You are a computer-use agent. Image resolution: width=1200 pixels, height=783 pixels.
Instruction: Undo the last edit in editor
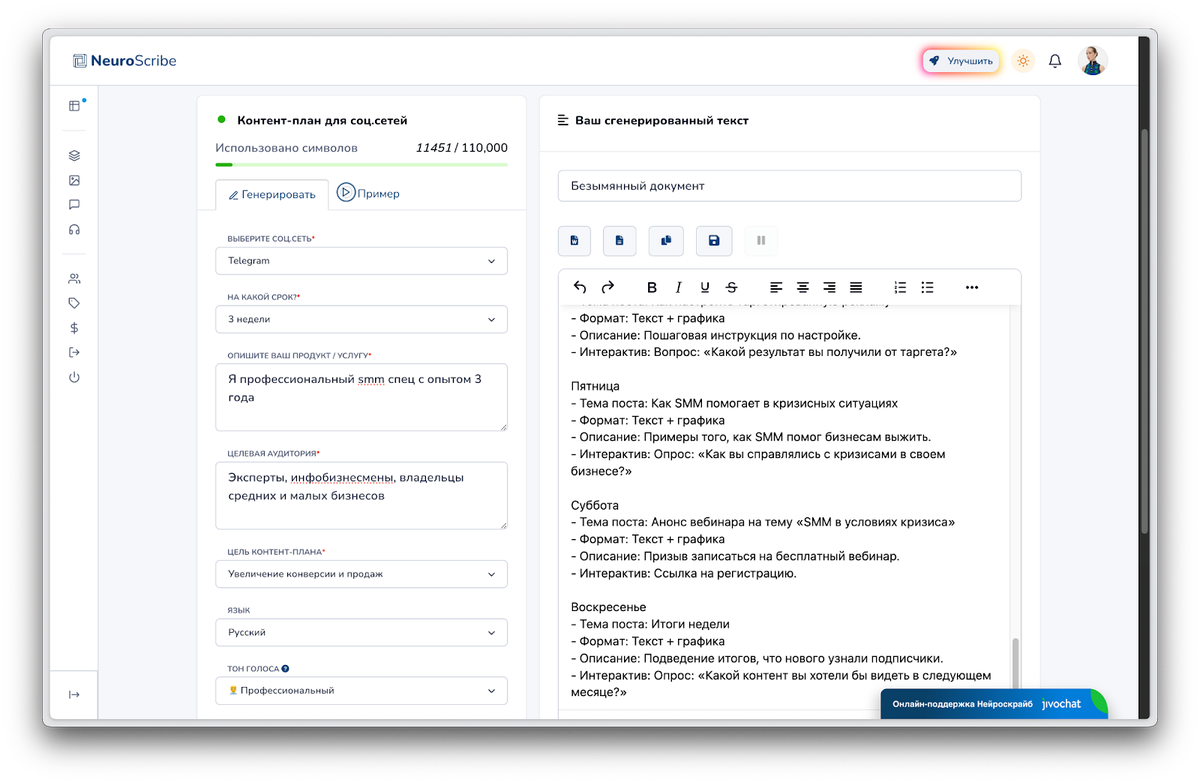[x=580, y=287]
